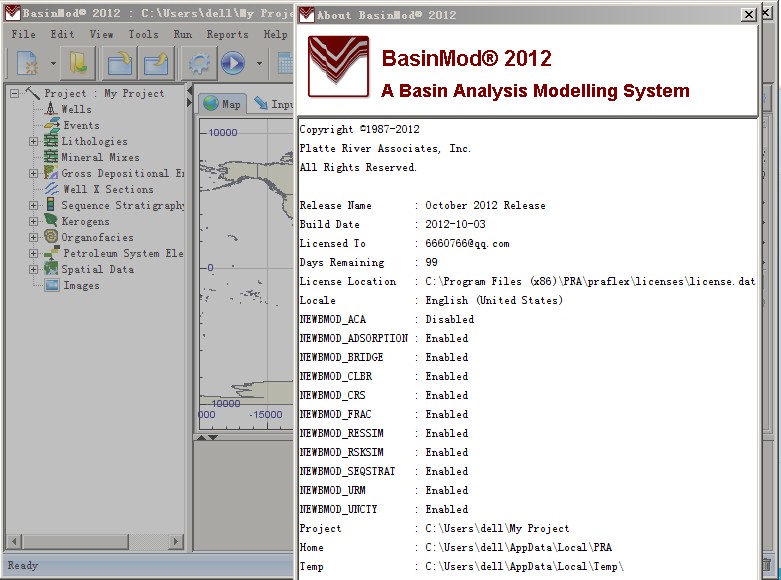781x580 pixels.
Task: Expand the Lithologies tree node
Action: (x=33, y=142)
